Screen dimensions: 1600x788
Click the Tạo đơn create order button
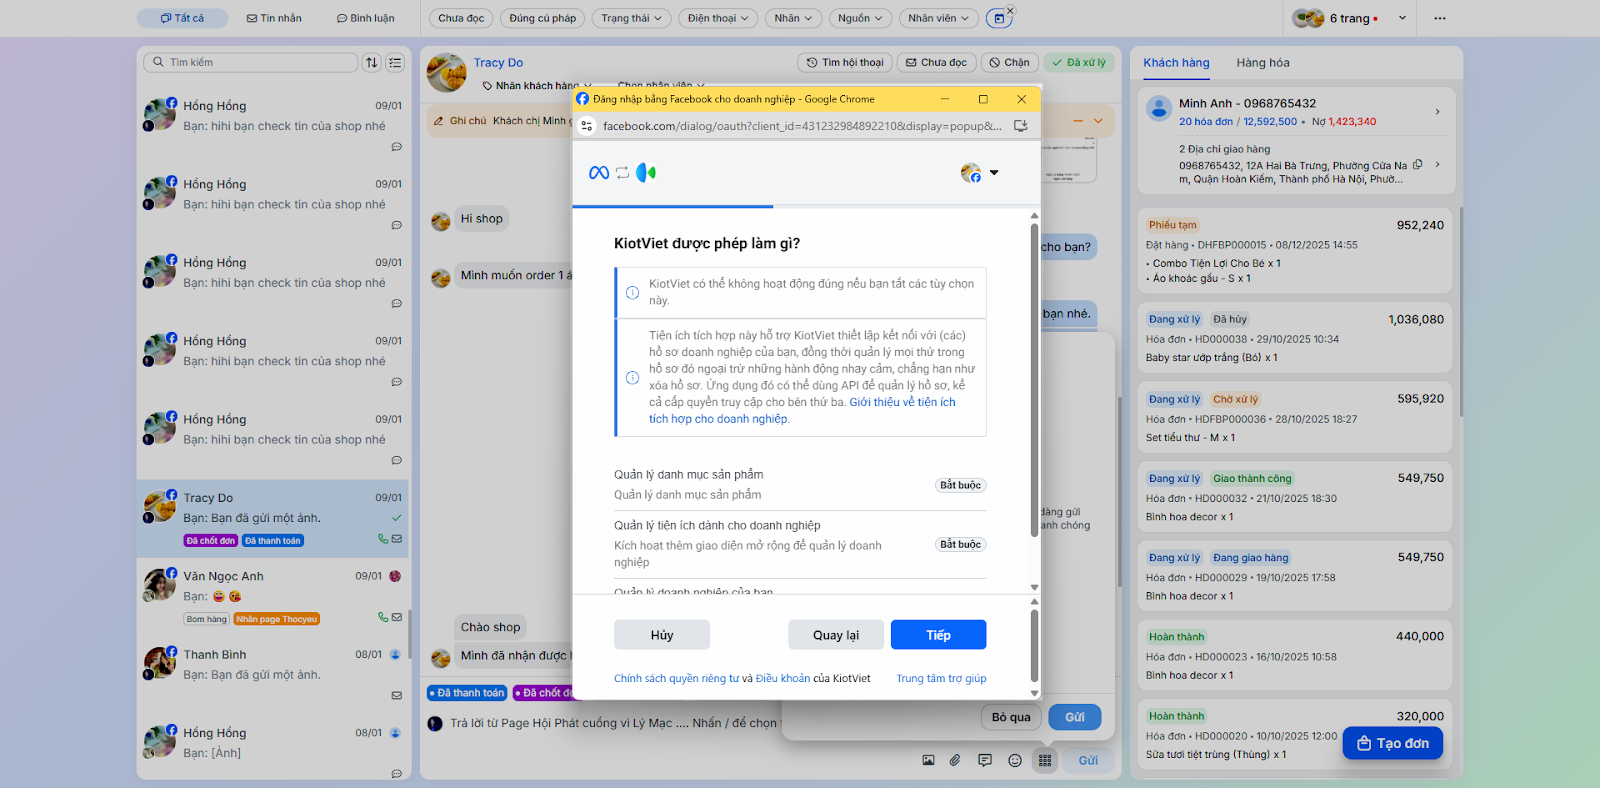pyautogui.click(x=1393, y=743)
